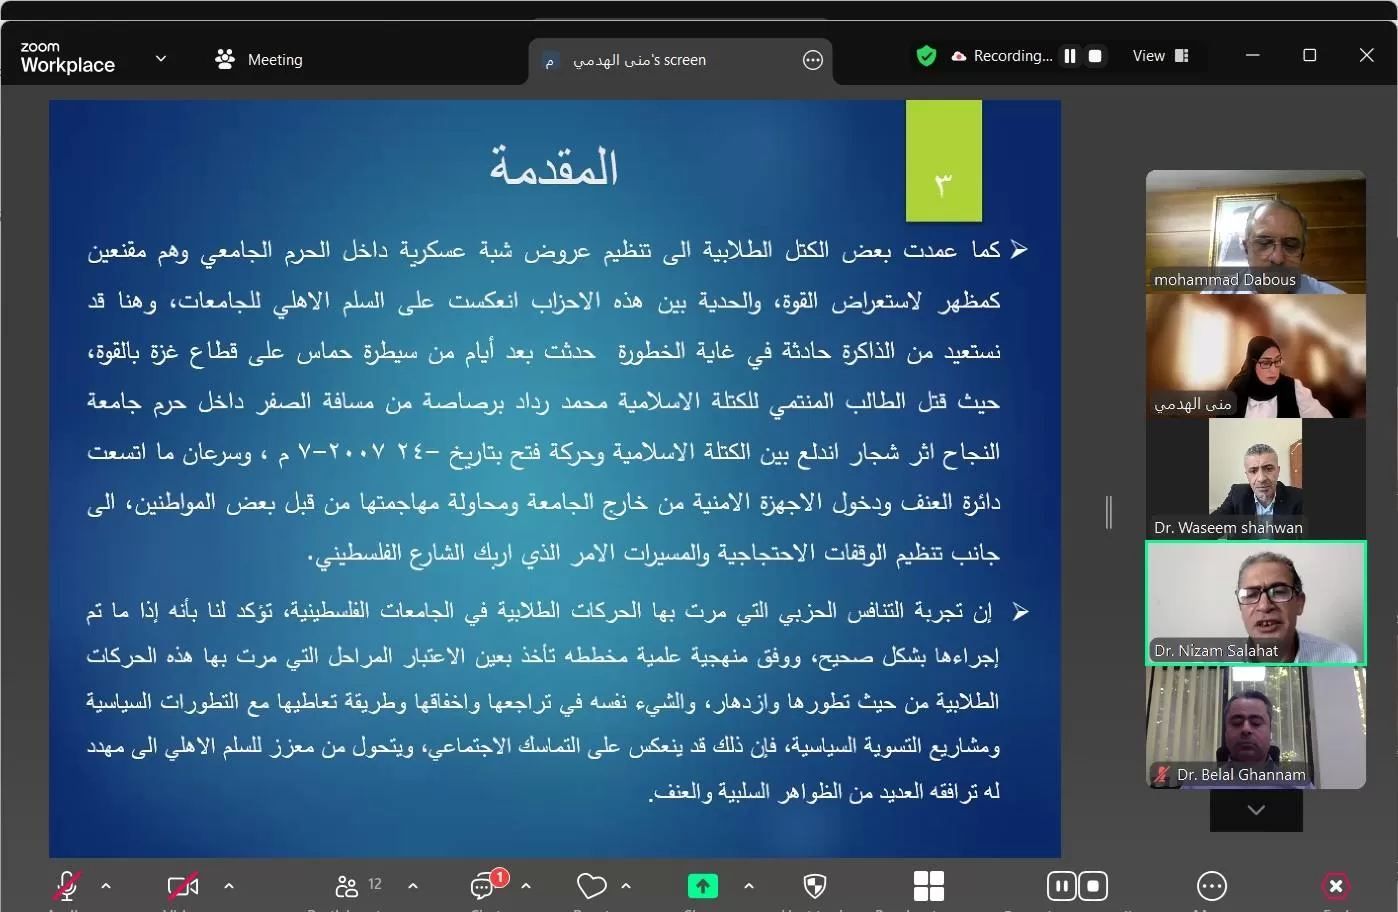Open Zoom Workplace dropdown chevron
This screenshot has width=1398, height=912.
coord(160,59)
